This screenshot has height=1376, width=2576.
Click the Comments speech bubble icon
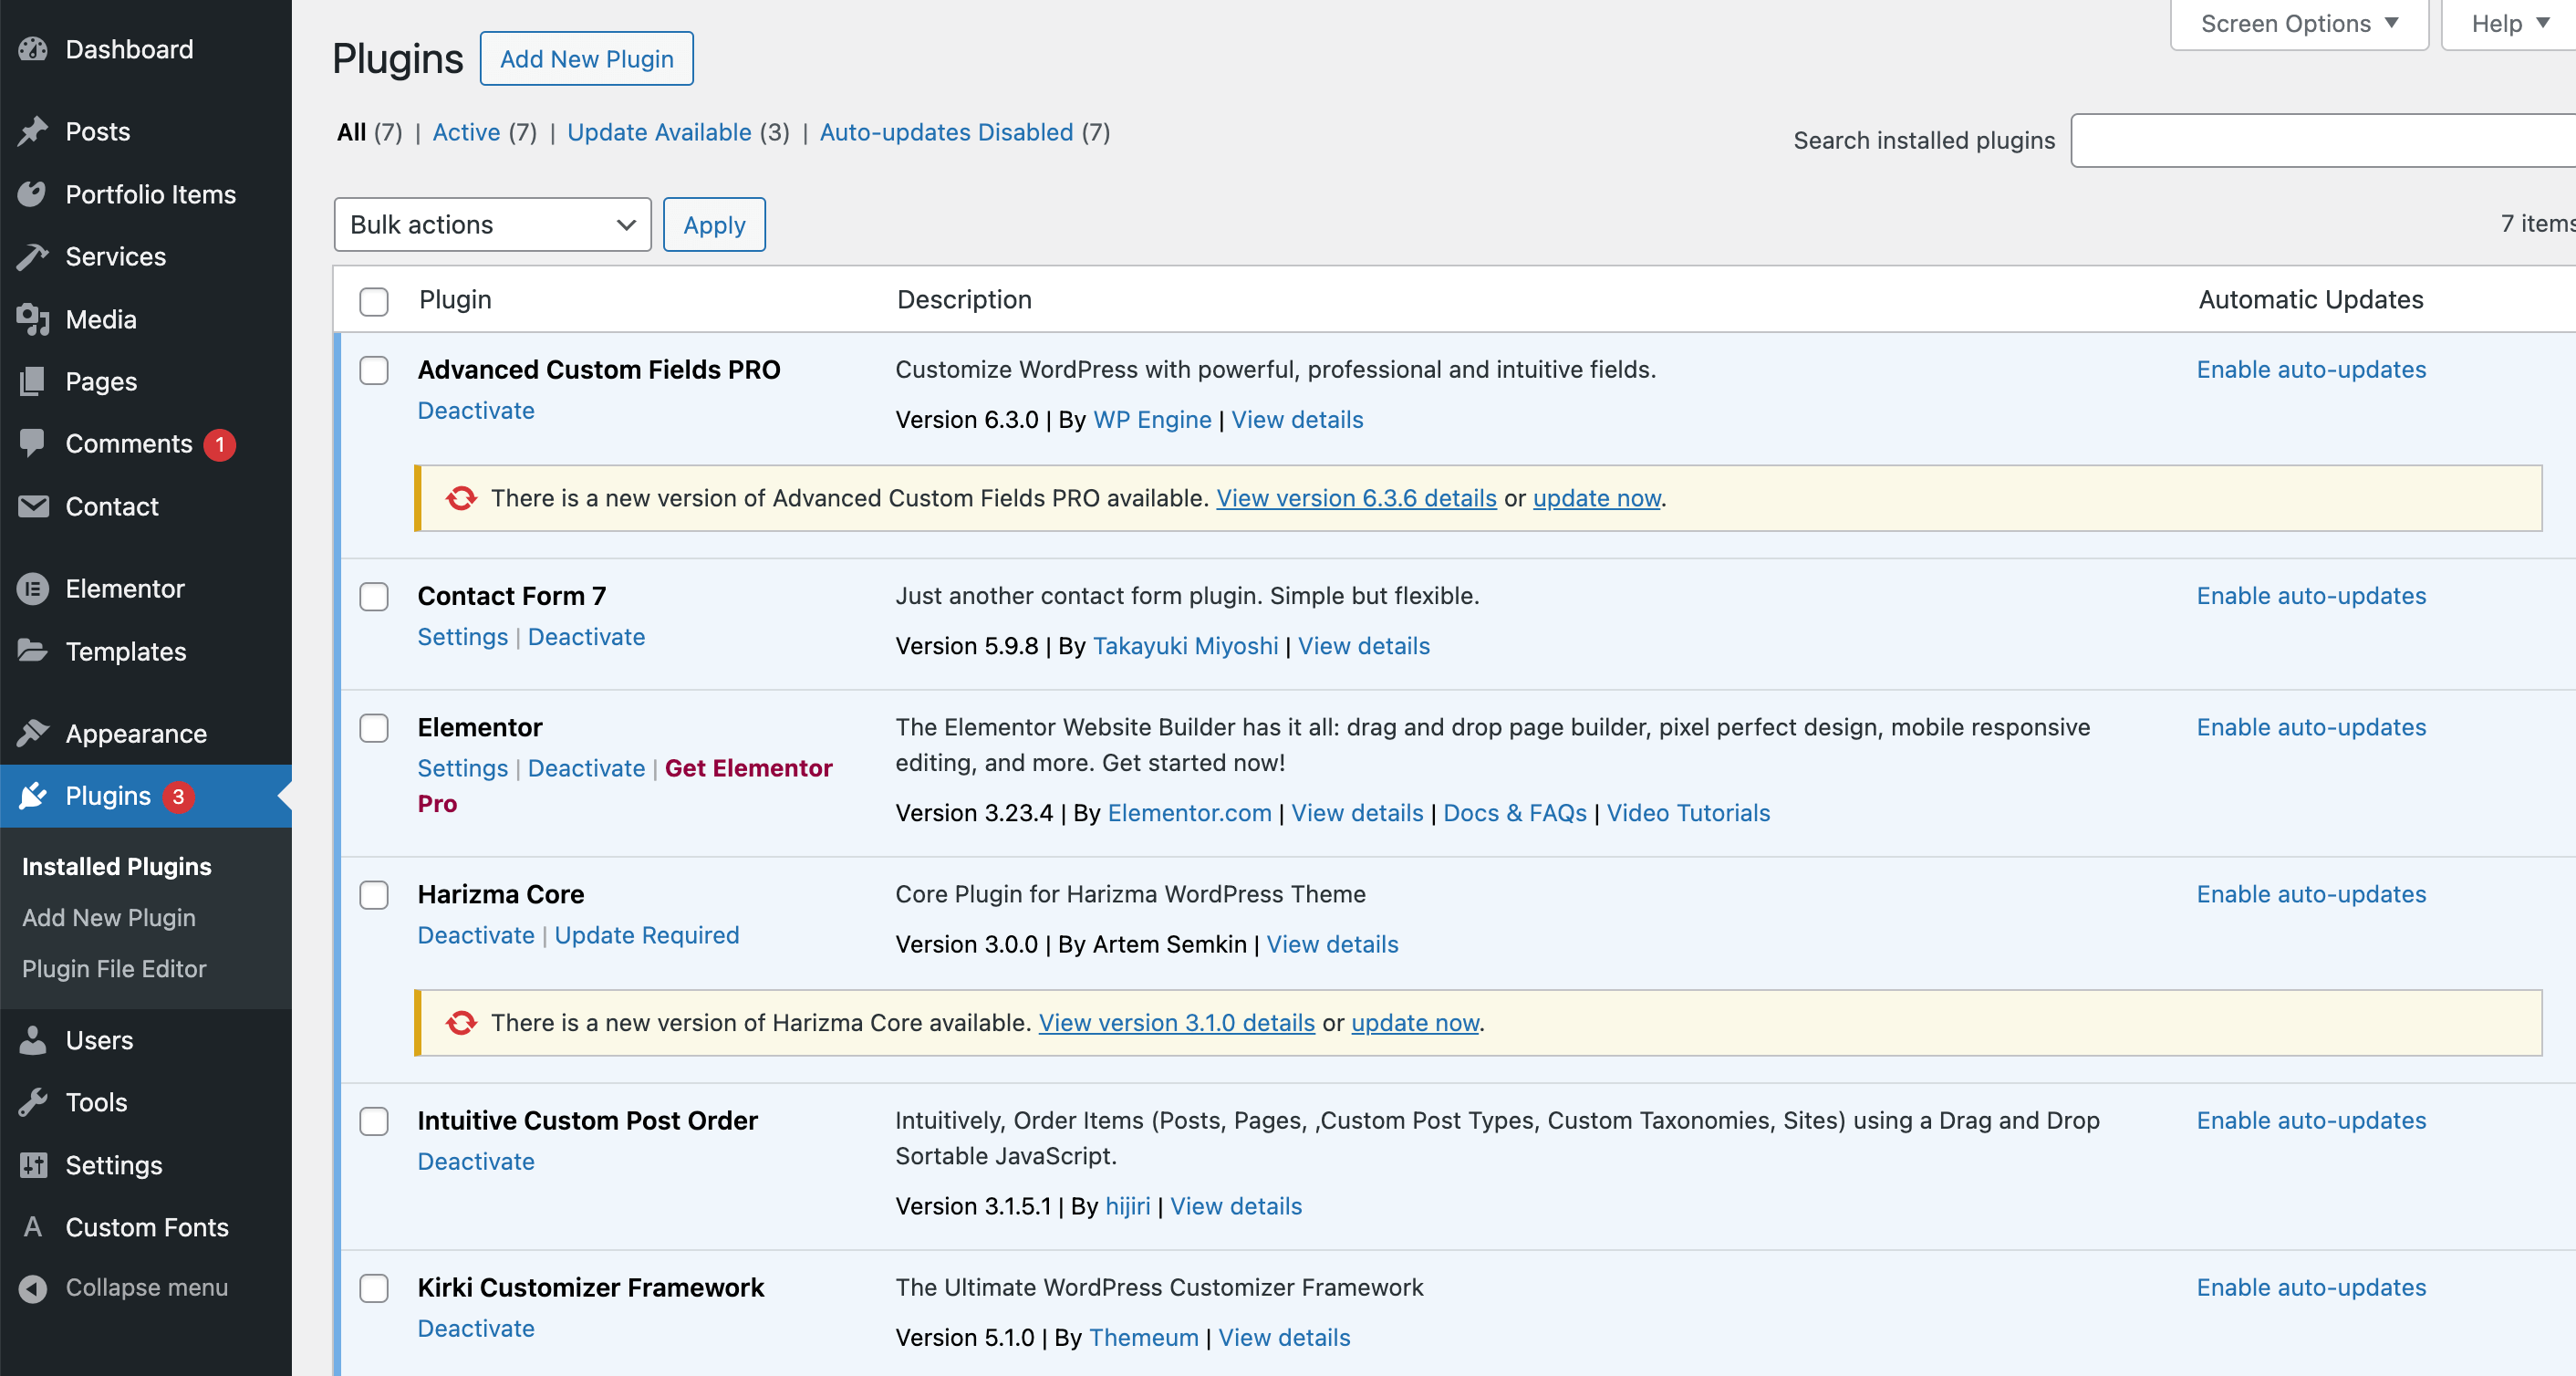pos(33,443)
